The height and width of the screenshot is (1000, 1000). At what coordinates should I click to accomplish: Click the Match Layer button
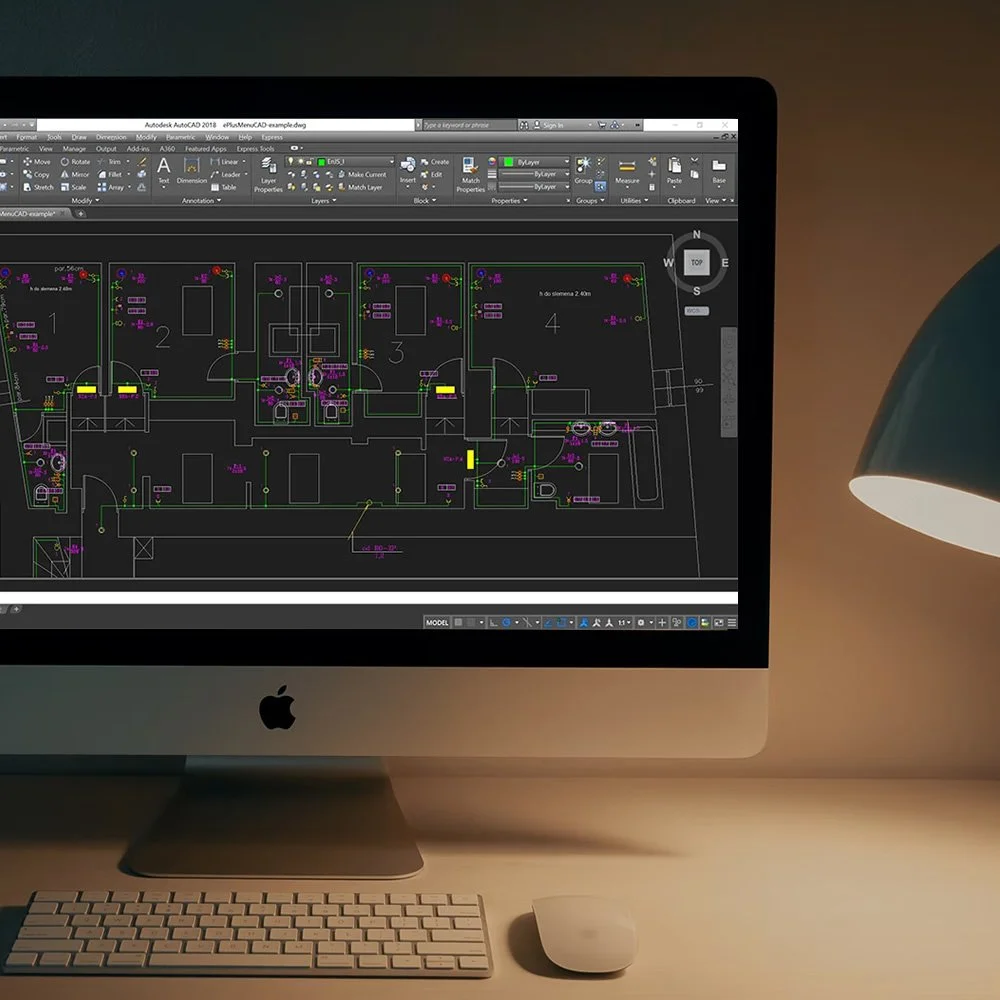360,188
